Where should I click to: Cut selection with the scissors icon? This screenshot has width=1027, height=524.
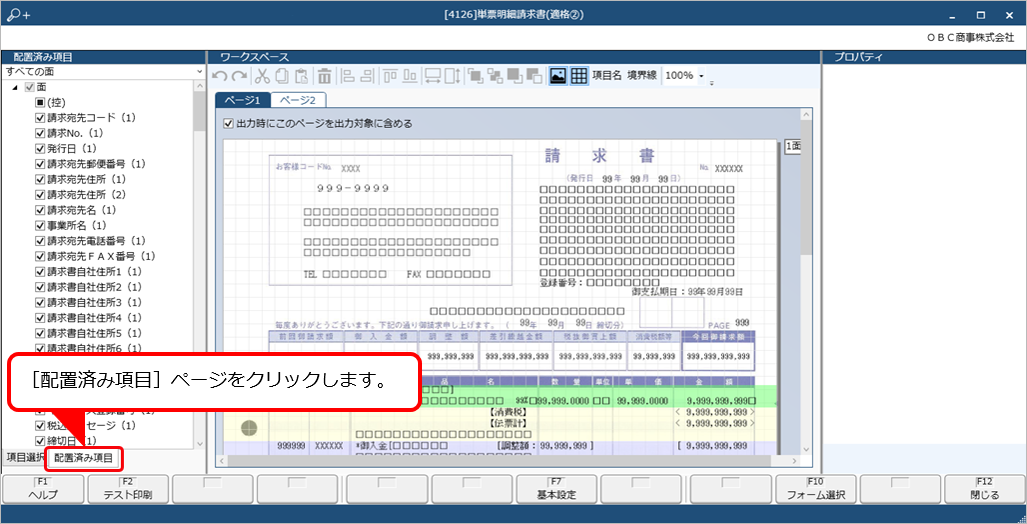[x=262, y=76]
